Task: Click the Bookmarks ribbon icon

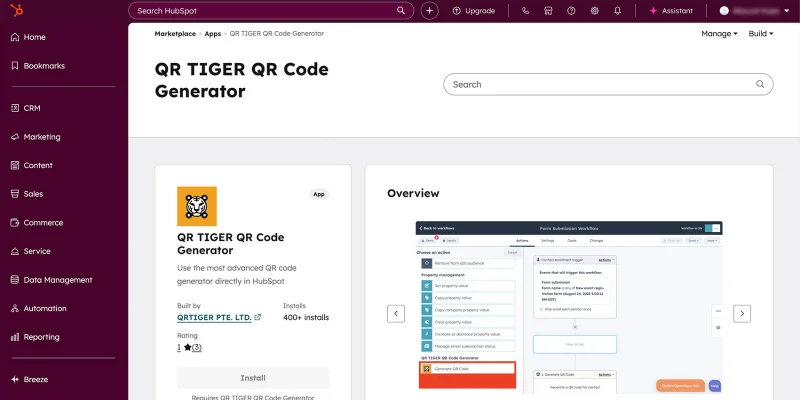Action: click(15, 66)
